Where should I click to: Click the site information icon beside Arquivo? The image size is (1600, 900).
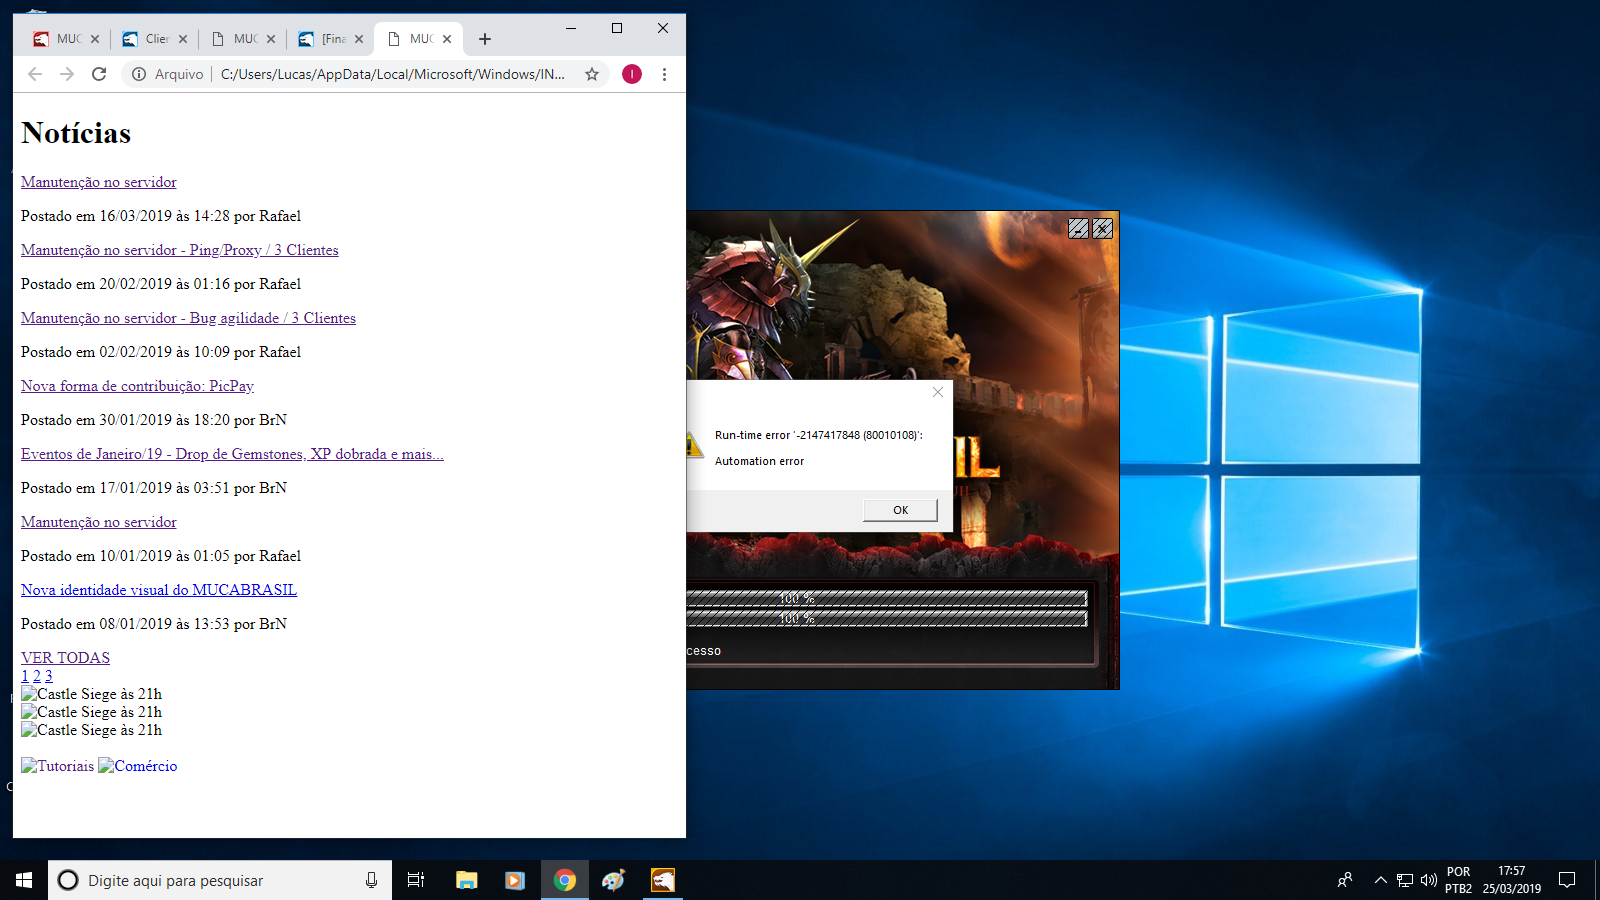point(139,74)
